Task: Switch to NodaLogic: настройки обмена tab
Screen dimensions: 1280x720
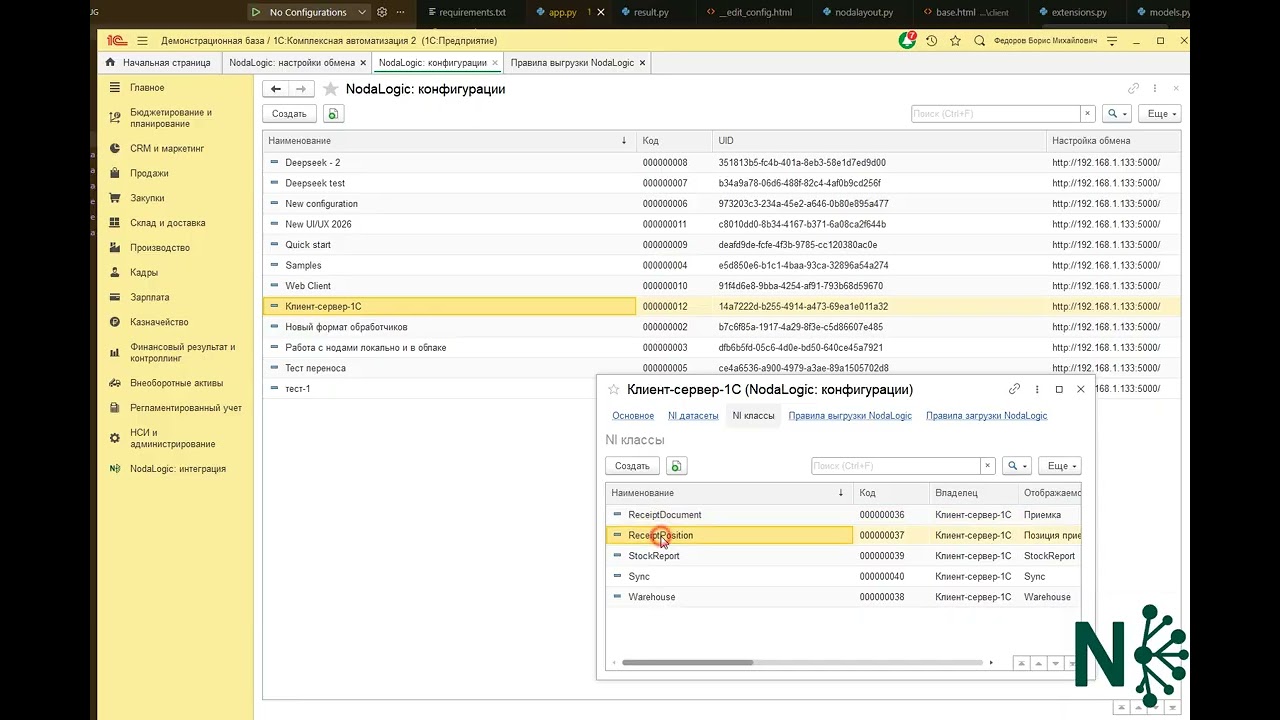Action: click(x=291, y=62)
